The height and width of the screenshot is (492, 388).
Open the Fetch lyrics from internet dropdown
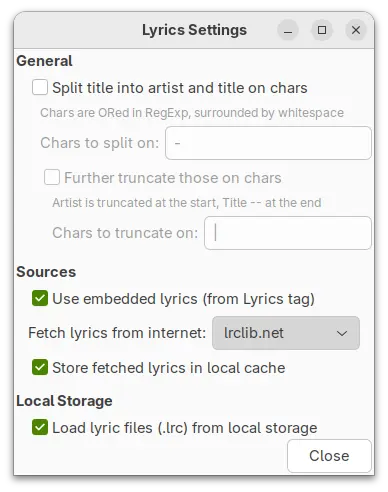pos(286,333)
